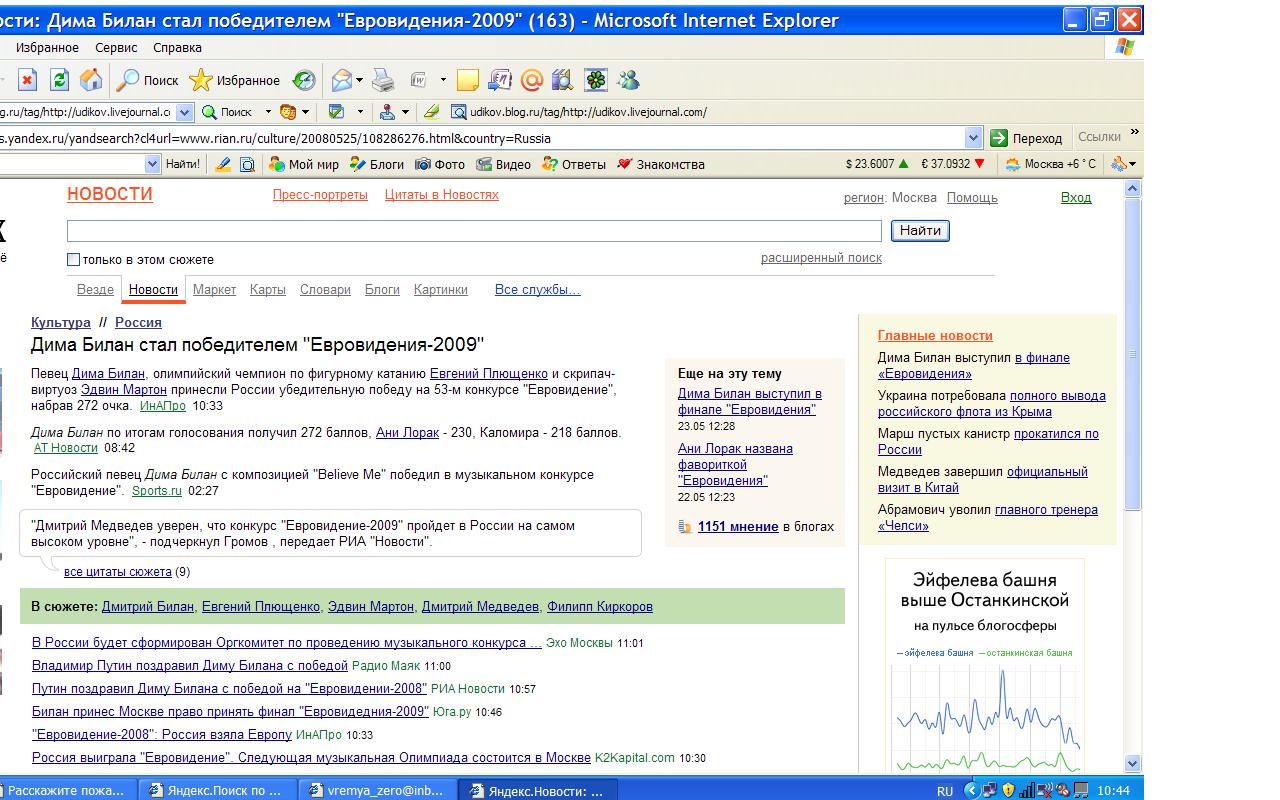Click the yellow sticky note icon
The height and width of the screenshot is (800, 1280).
click(468, 80)
